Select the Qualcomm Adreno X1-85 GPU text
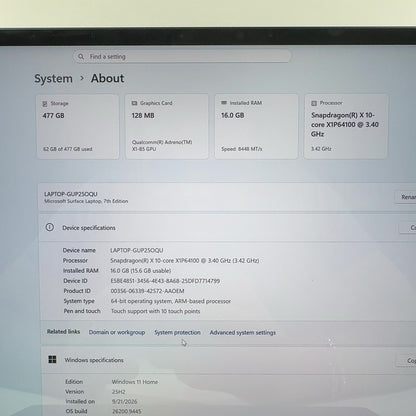The height and width of the screenshot is (416, 416). click(162, 146)
